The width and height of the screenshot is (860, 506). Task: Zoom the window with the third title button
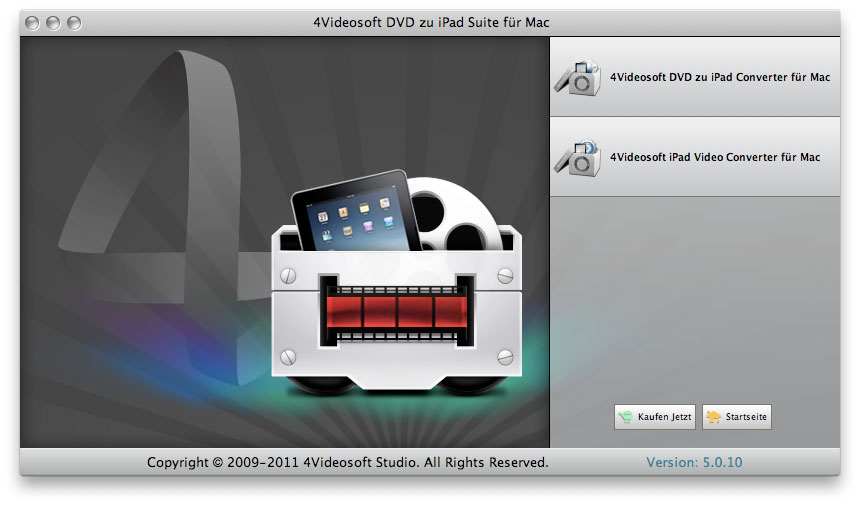tap(74, 22)
